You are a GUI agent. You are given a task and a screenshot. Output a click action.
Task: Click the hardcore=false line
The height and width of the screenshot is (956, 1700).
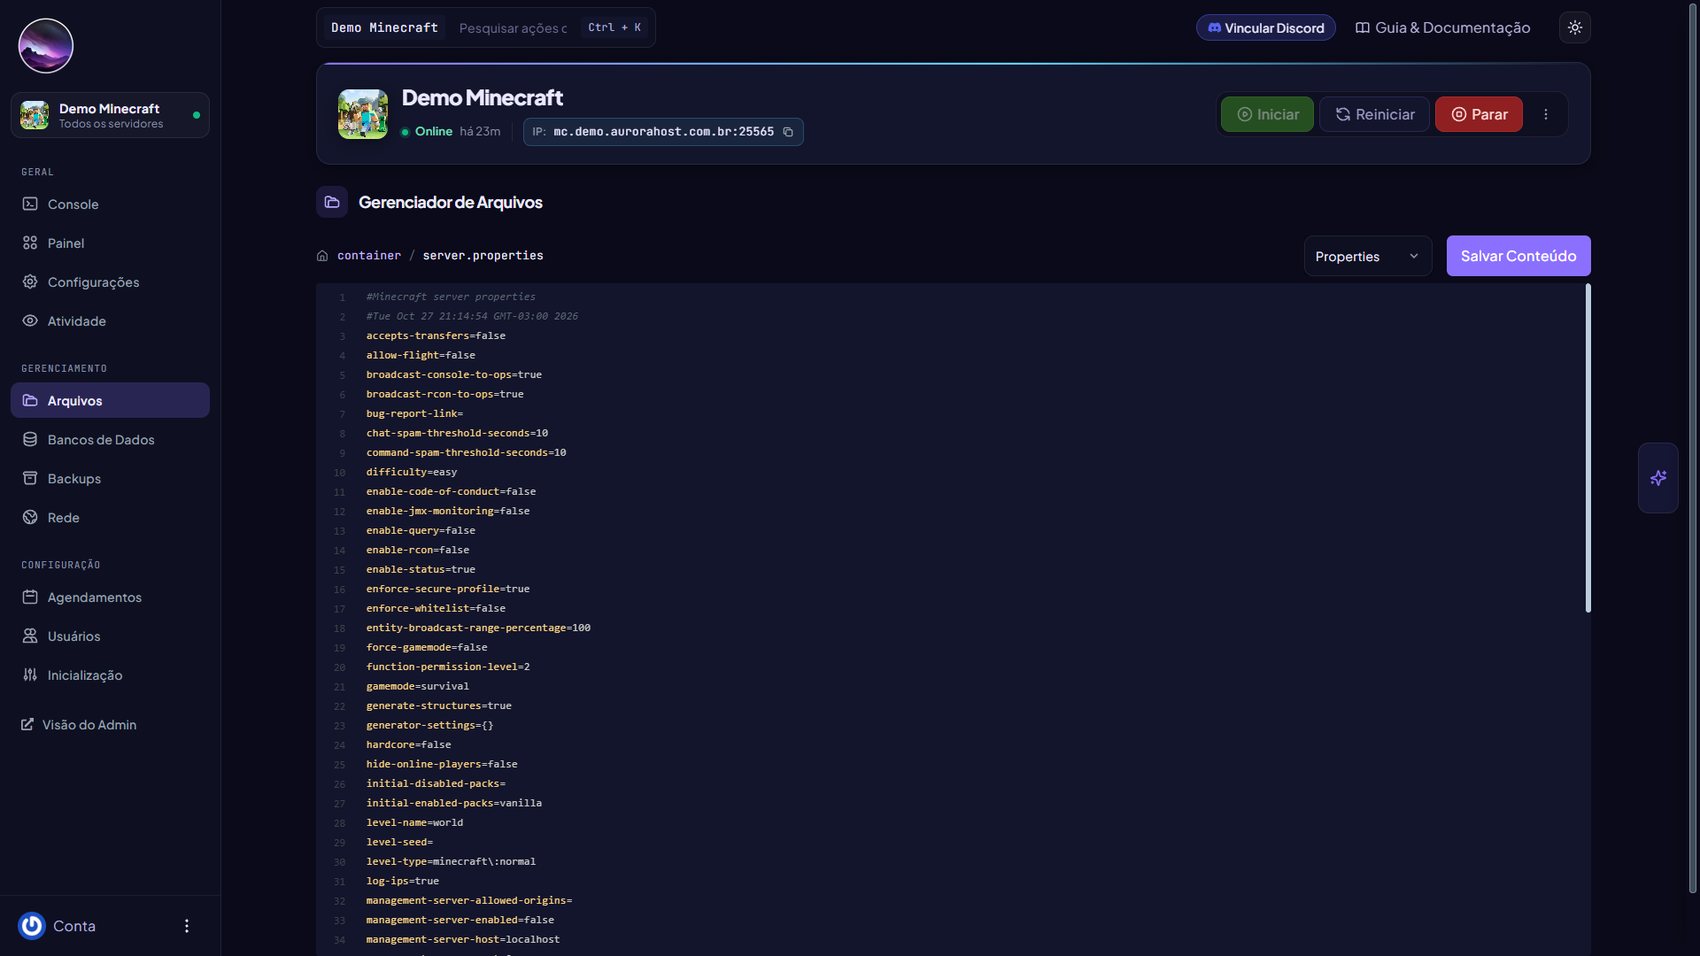tap(408, 745)
